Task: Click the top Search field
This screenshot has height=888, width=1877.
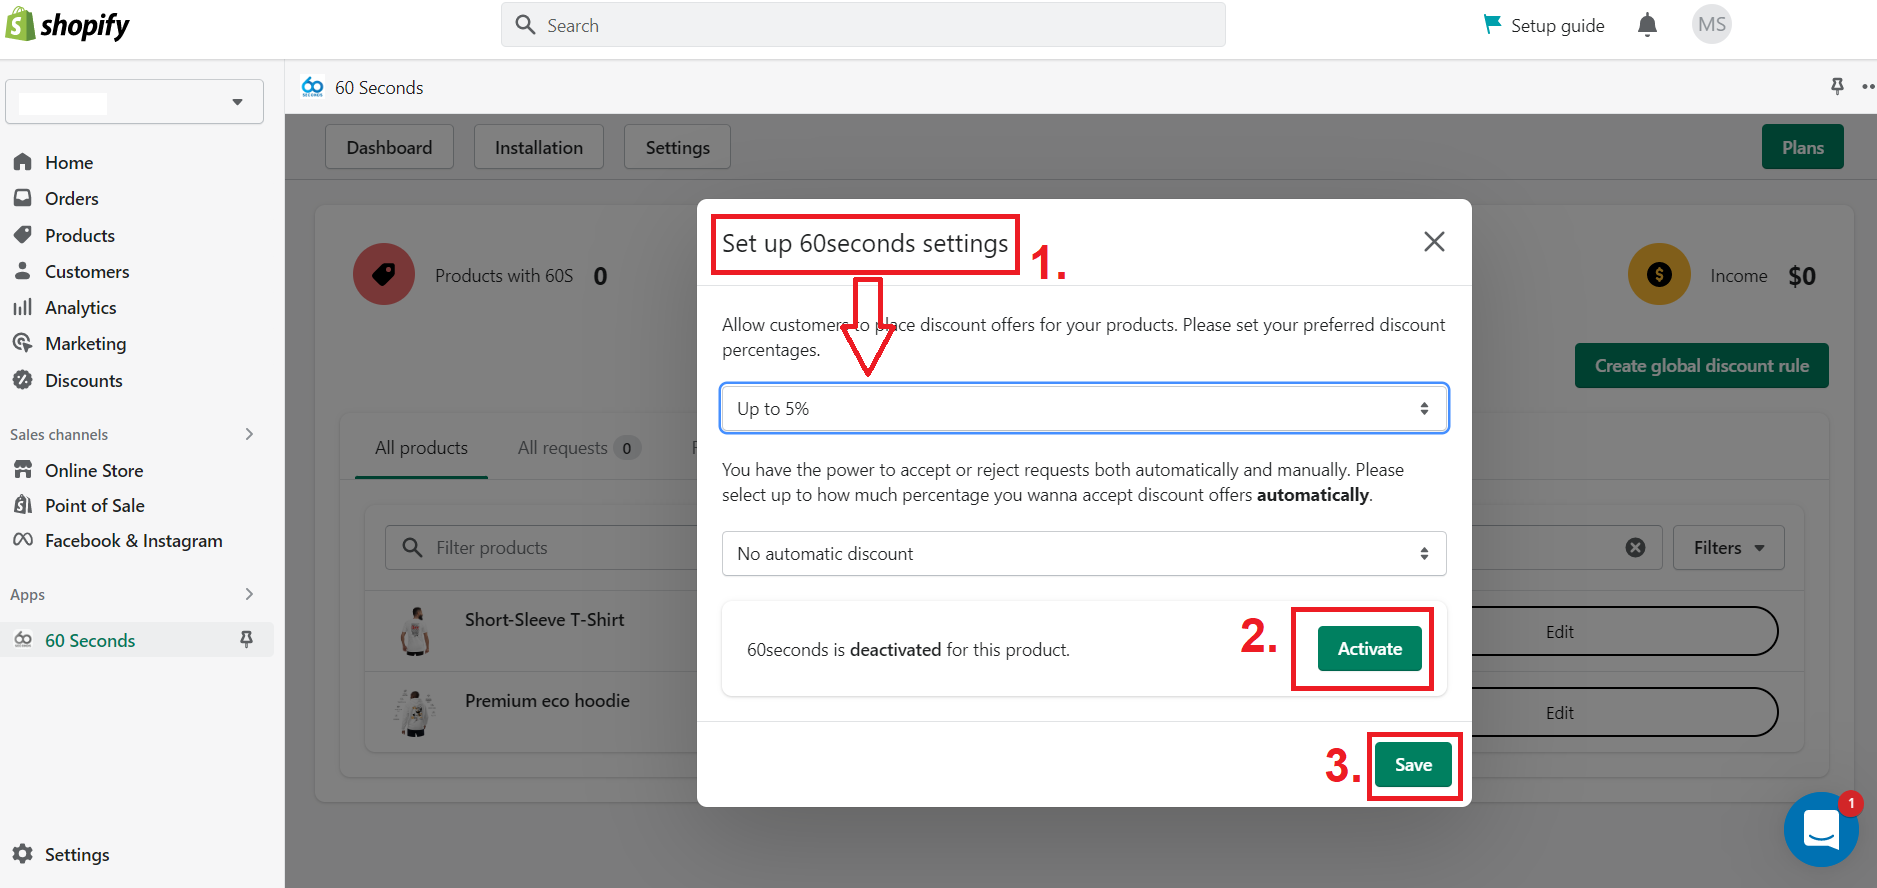Action: [x=863, y=25]
